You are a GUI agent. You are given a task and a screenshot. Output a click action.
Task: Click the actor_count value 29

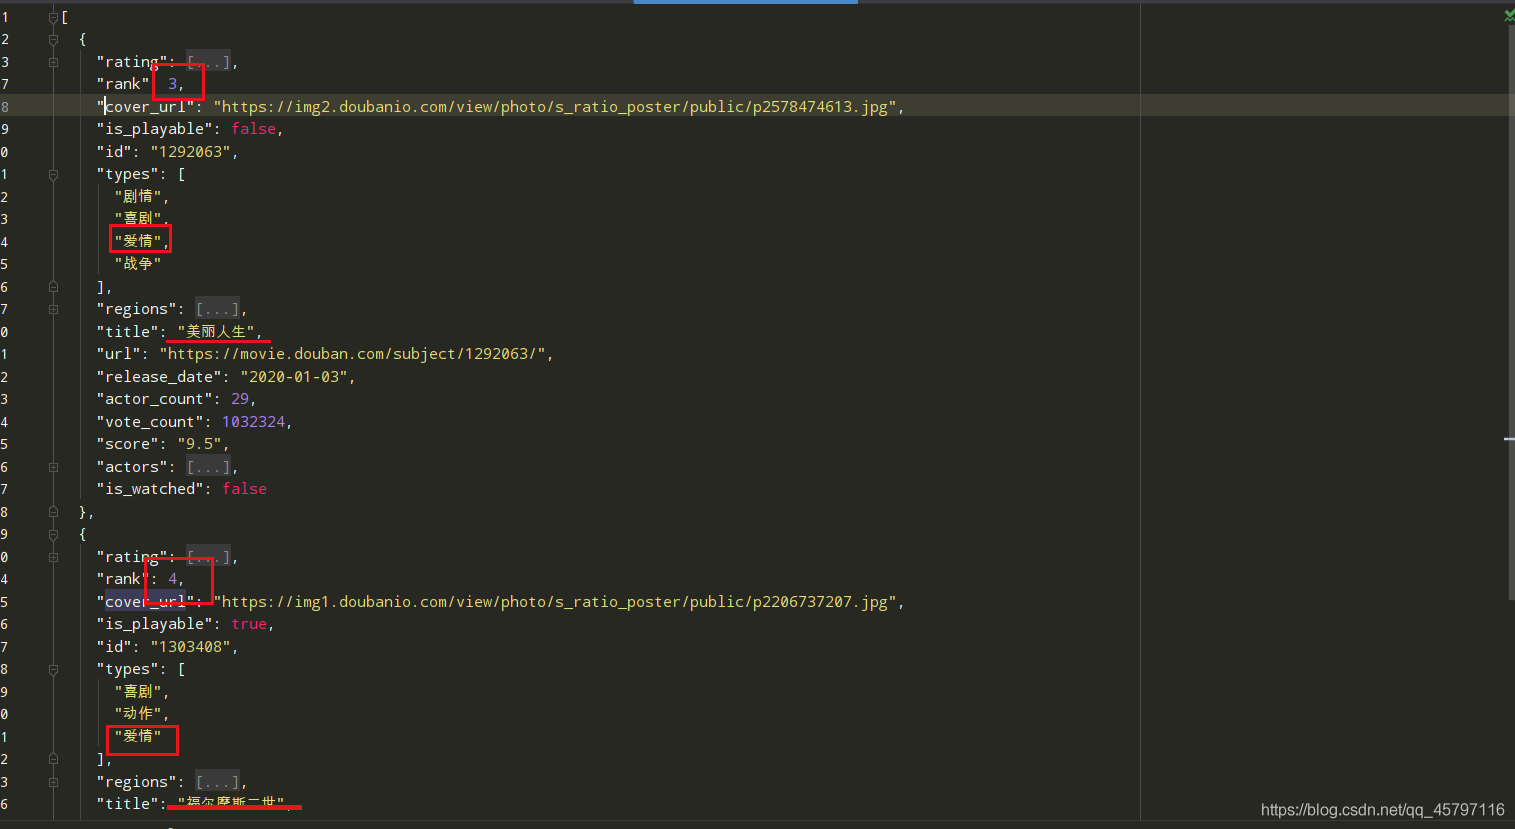point(240,399)
